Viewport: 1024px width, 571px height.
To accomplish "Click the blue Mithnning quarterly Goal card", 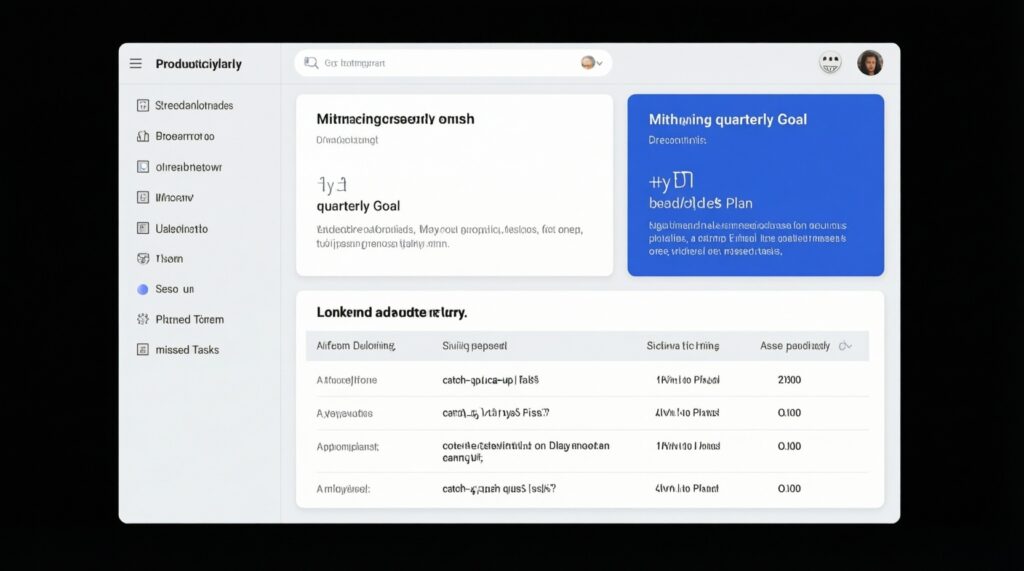I will tap(755, 185).
